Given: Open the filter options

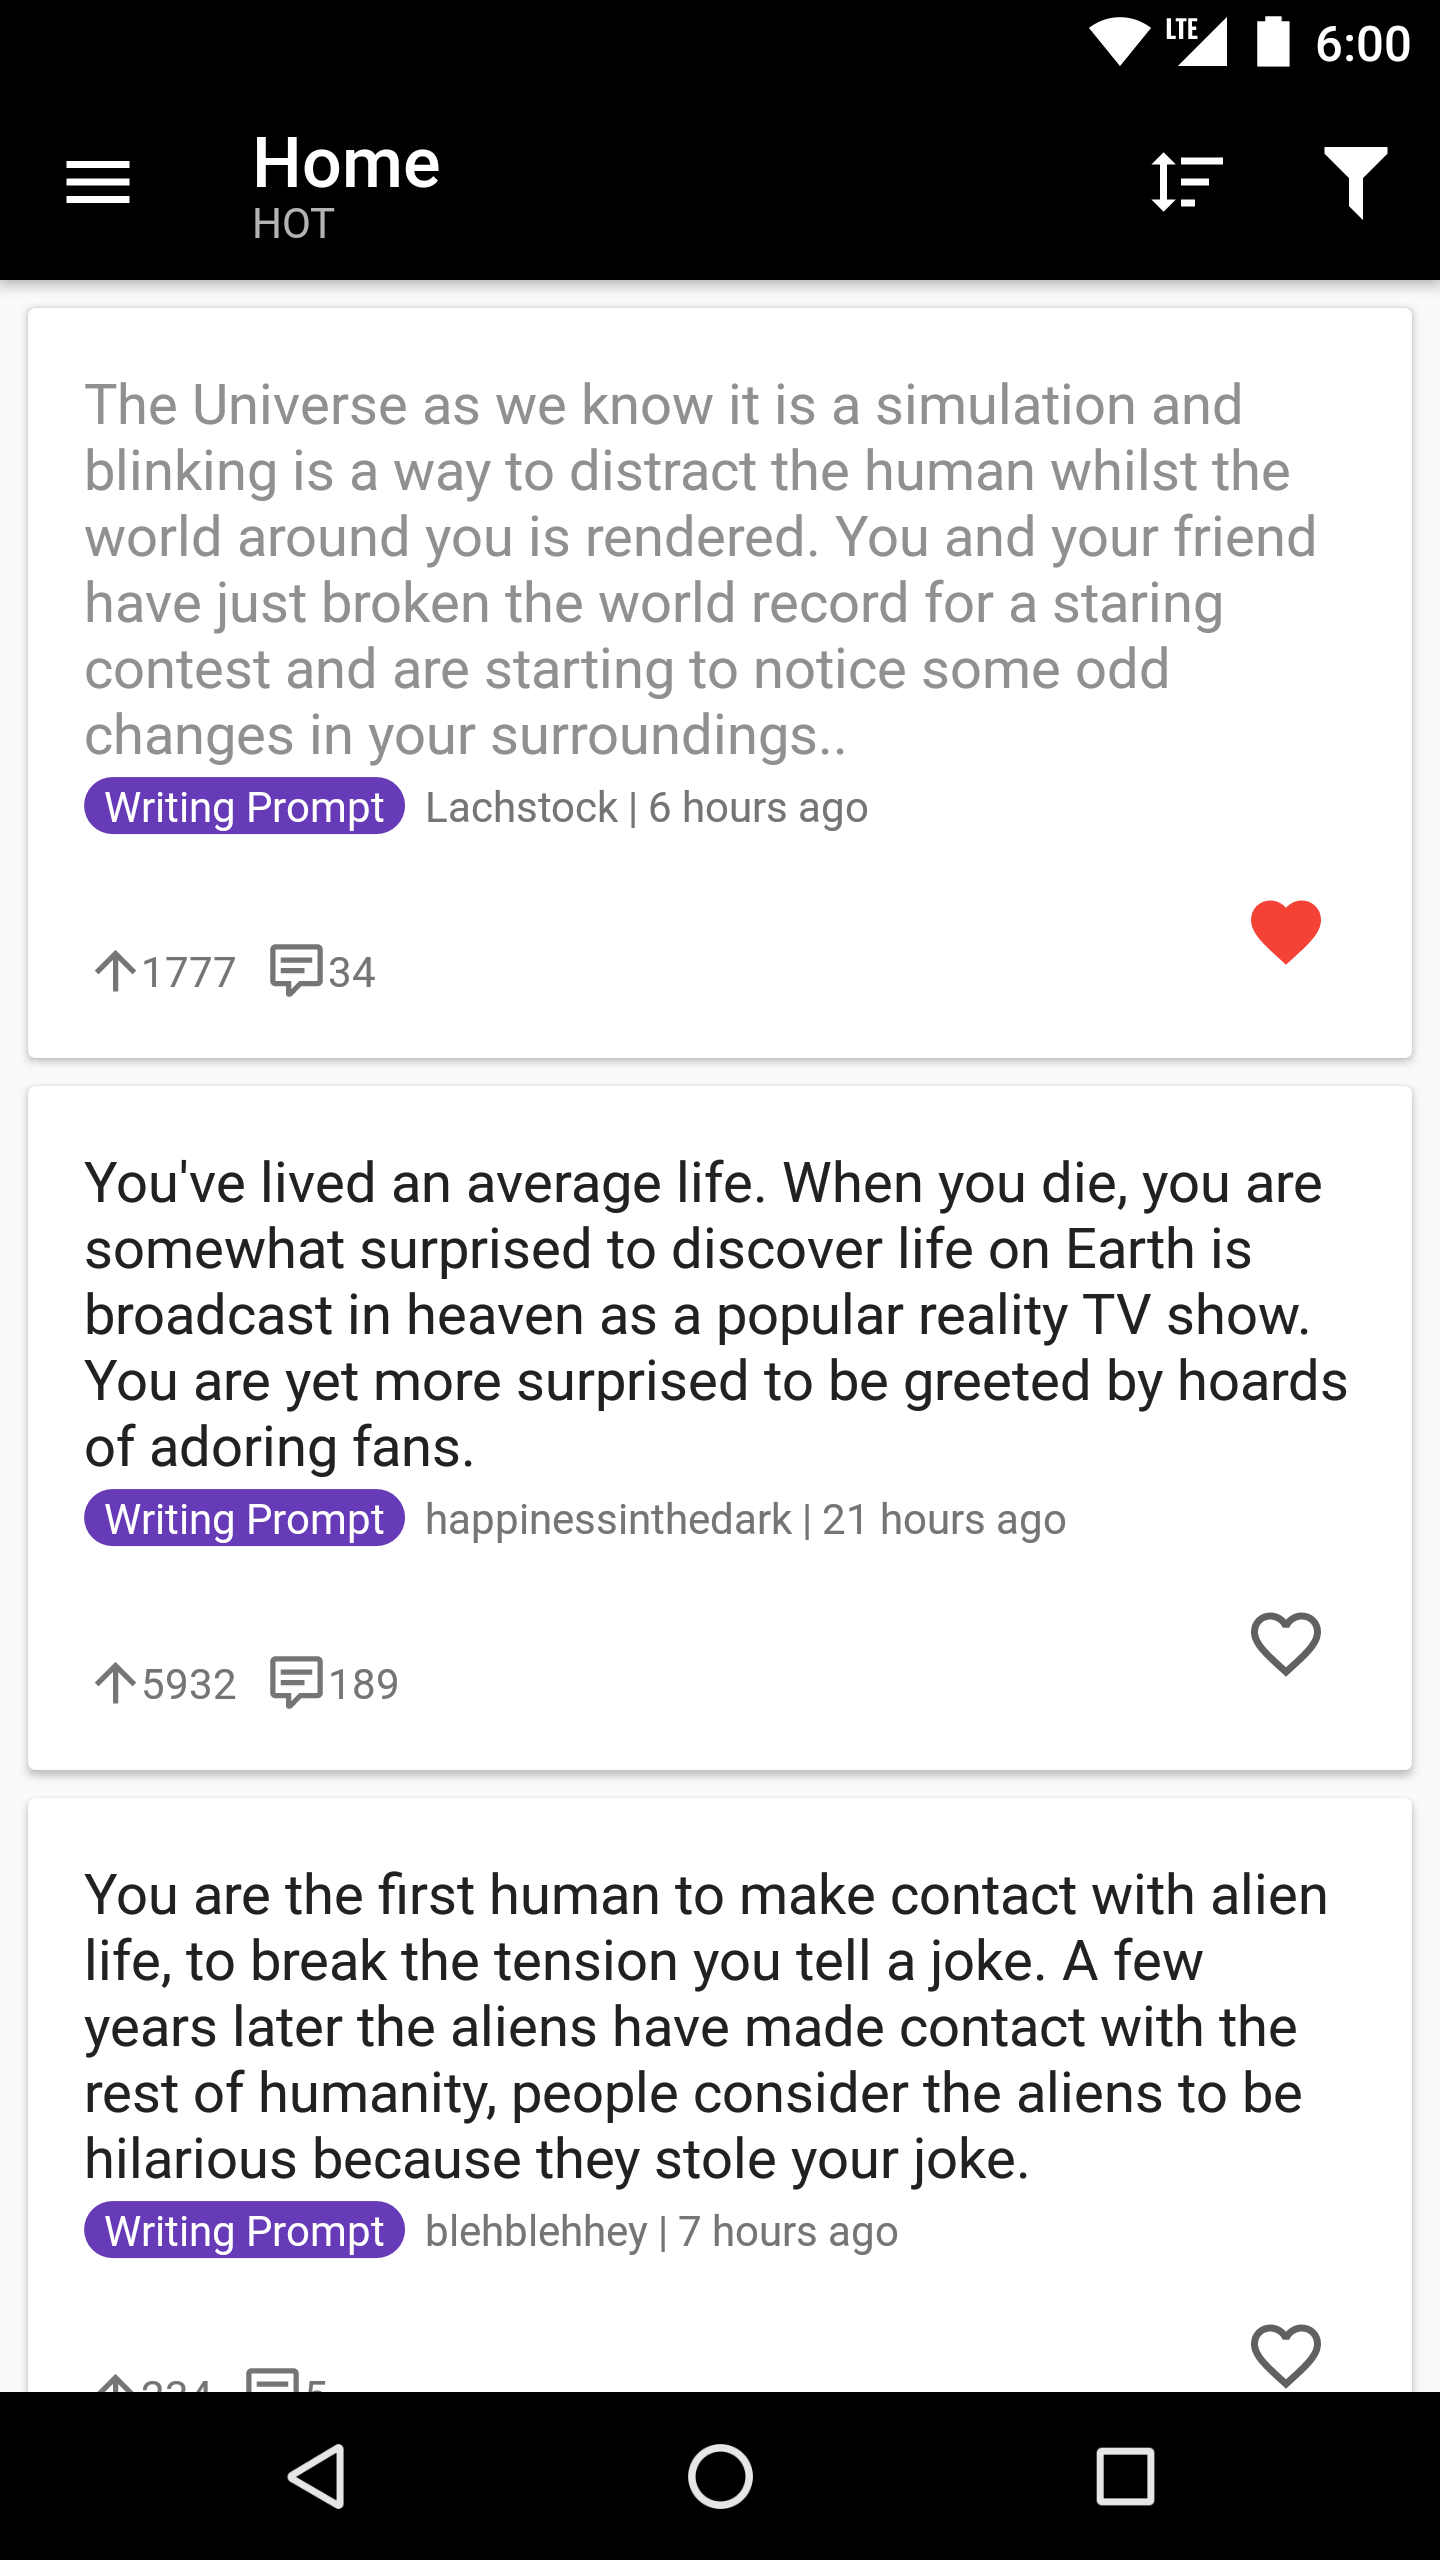Looking at the screenshot, I should click(1356, 182).
